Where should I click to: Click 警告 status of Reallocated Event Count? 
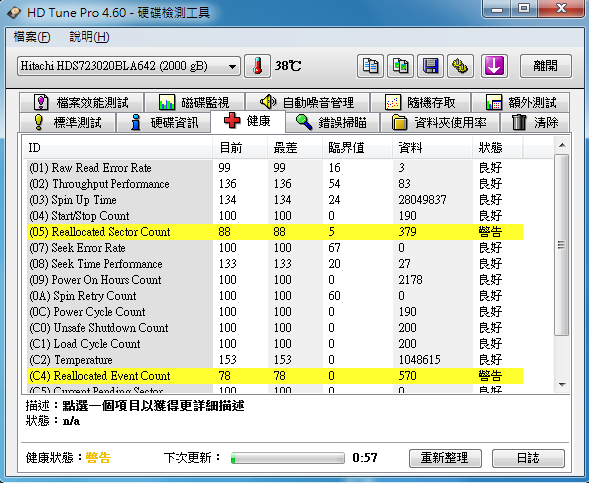click(x=490, y=376)
